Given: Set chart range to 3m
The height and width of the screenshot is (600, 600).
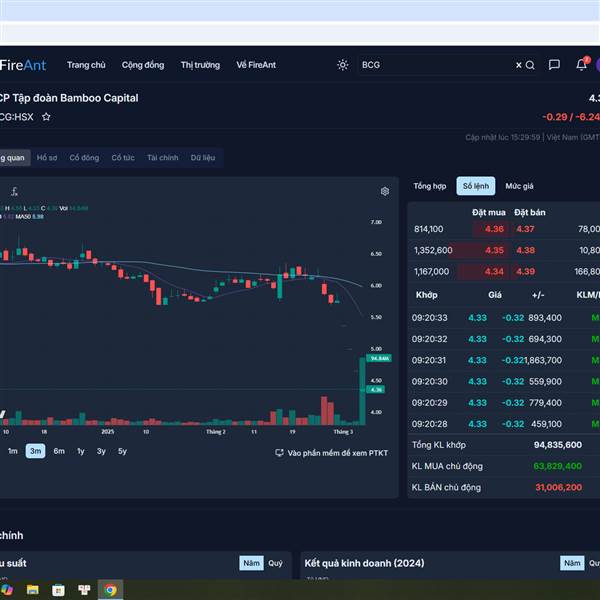Looking at the screenshot, I should click(35, 451).
